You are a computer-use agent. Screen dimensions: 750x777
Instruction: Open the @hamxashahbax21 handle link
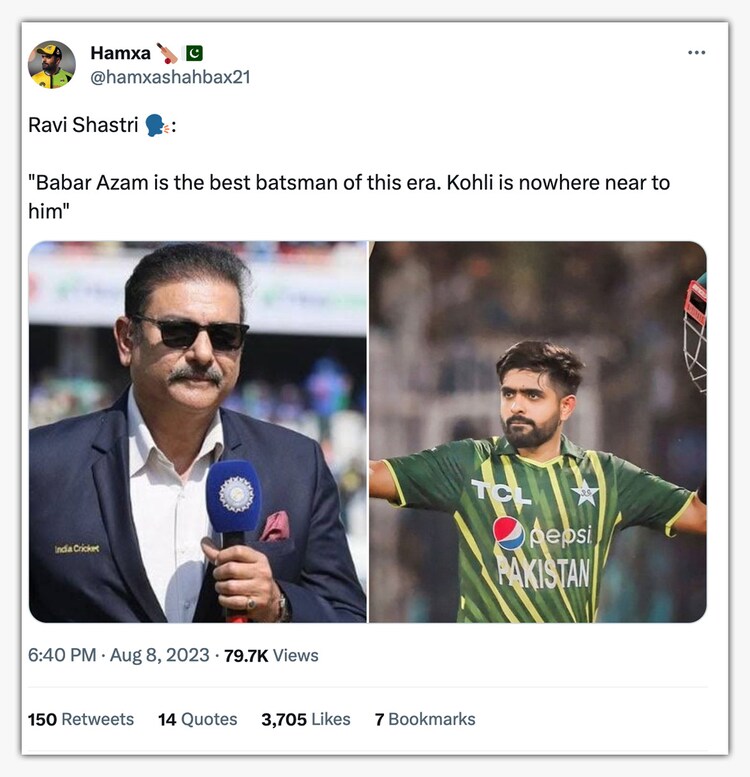(x=170, y=77)
